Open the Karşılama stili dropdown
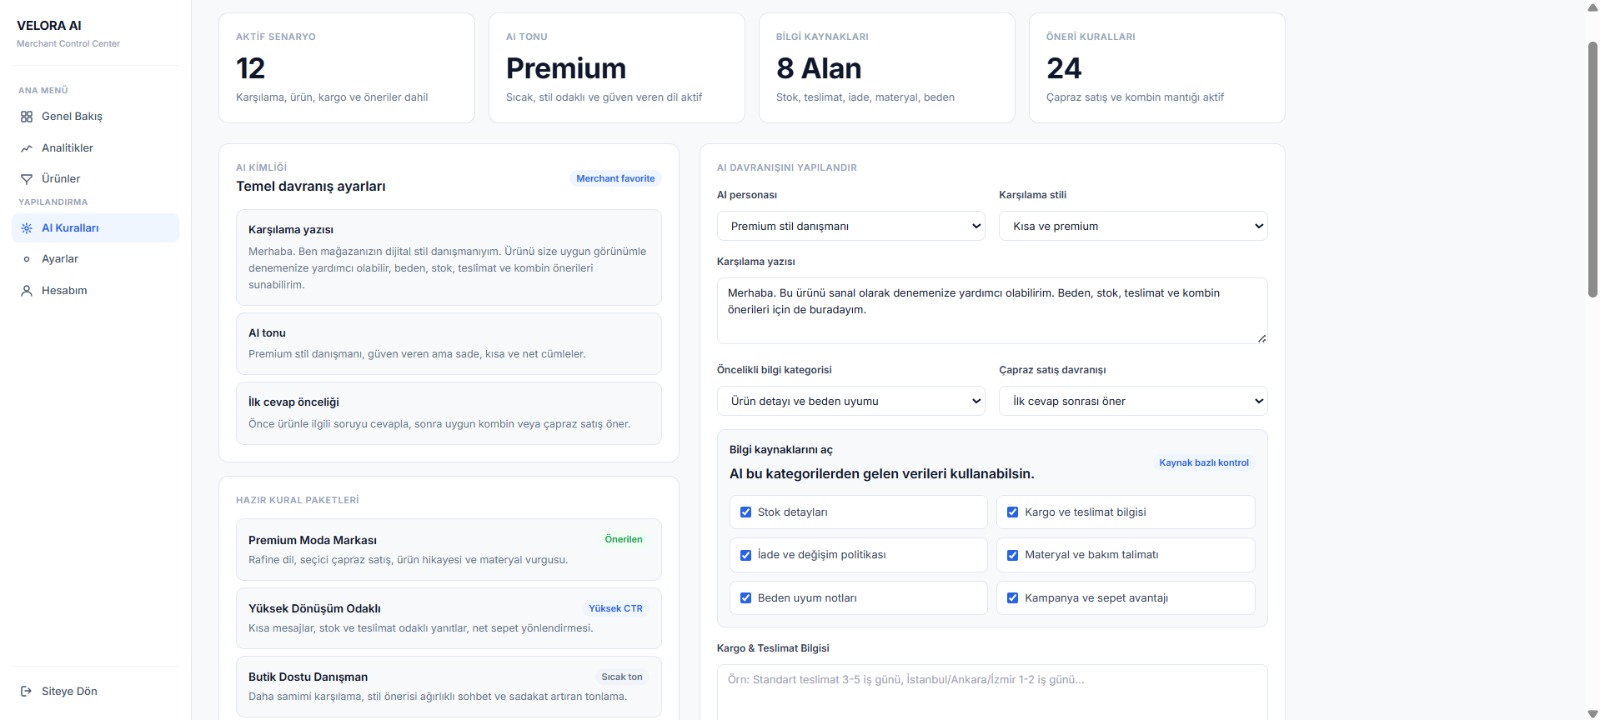This screenshot has height=720, width=1600. point(1133,226)
